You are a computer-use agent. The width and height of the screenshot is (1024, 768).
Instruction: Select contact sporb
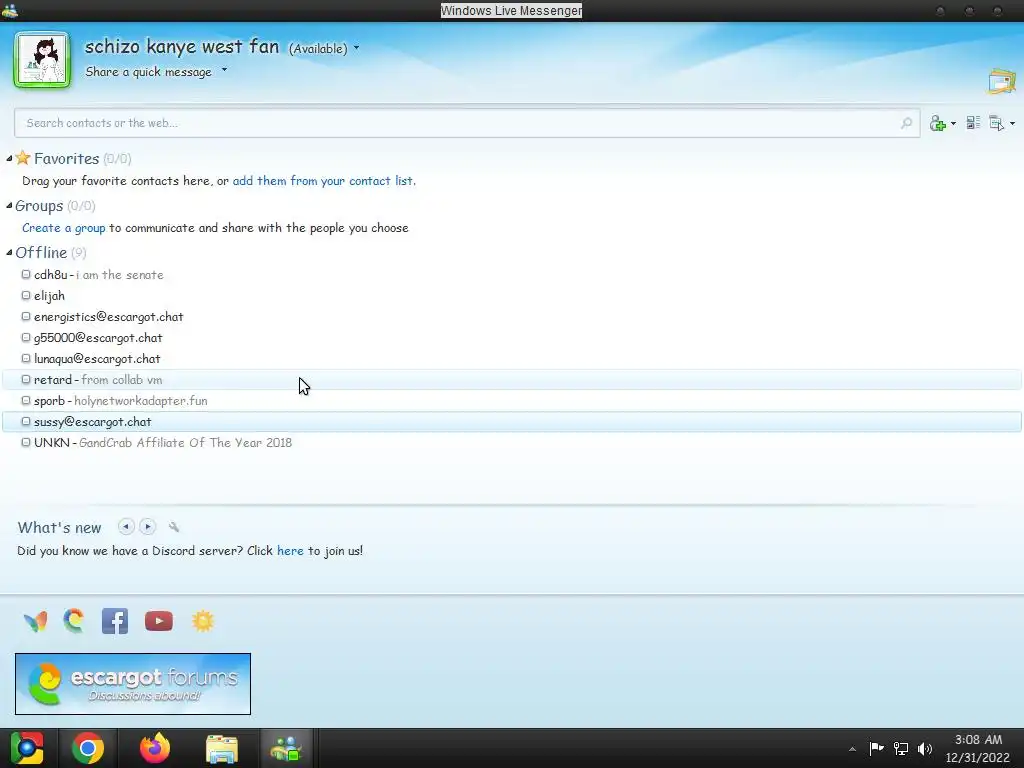511,400
